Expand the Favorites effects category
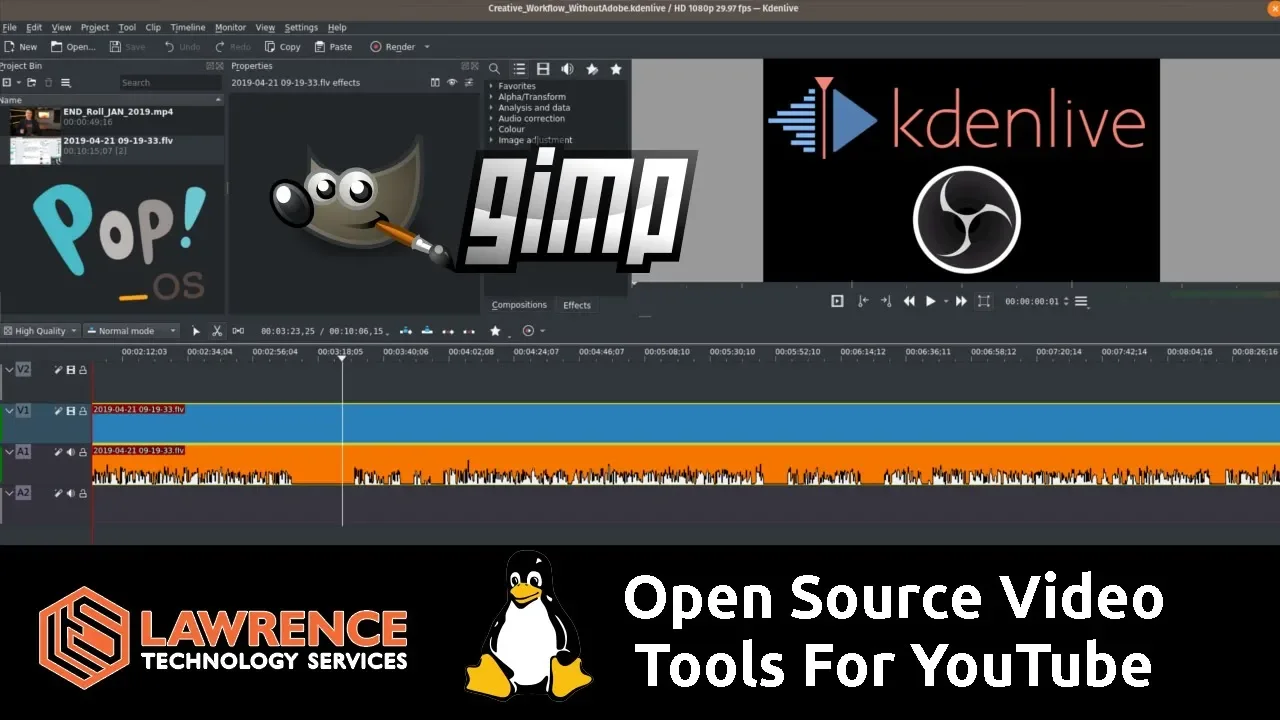 490,86
